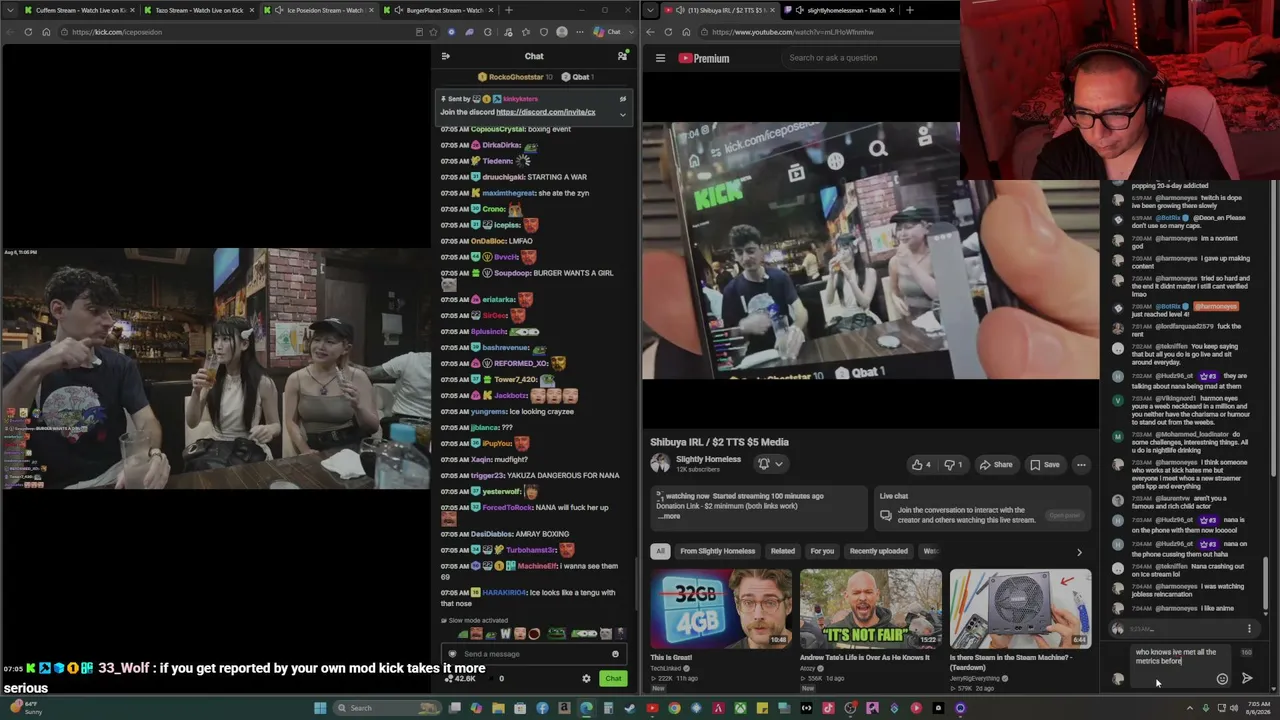Open This Is Great! 32GB video thumbnail

coord(720,608)
